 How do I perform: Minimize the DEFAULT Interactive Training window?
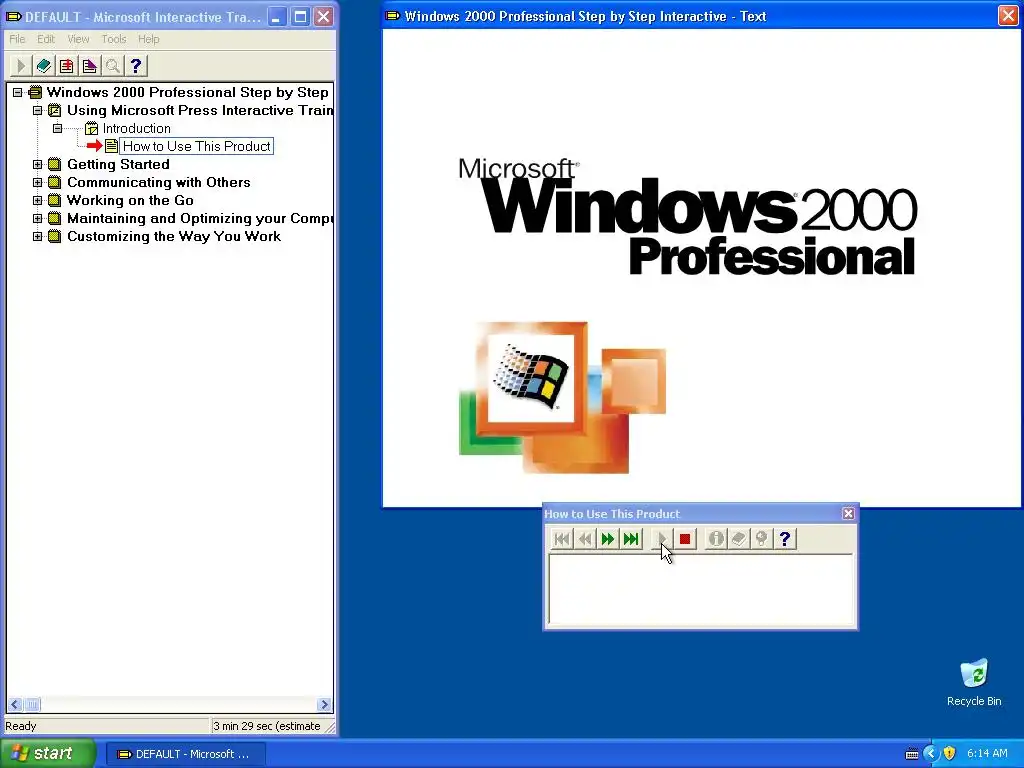pos(277,16)
